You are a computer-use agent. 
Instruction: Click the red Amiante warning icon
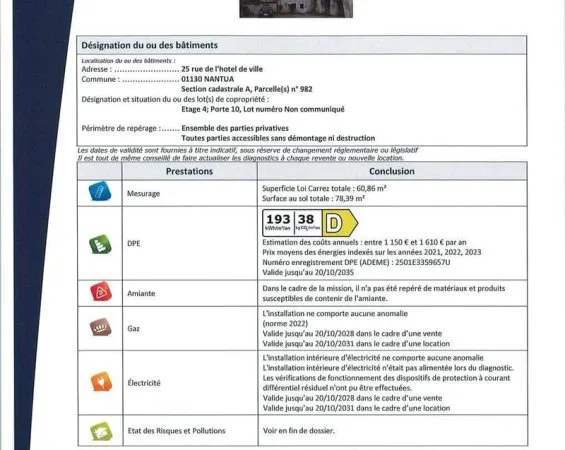101,292
